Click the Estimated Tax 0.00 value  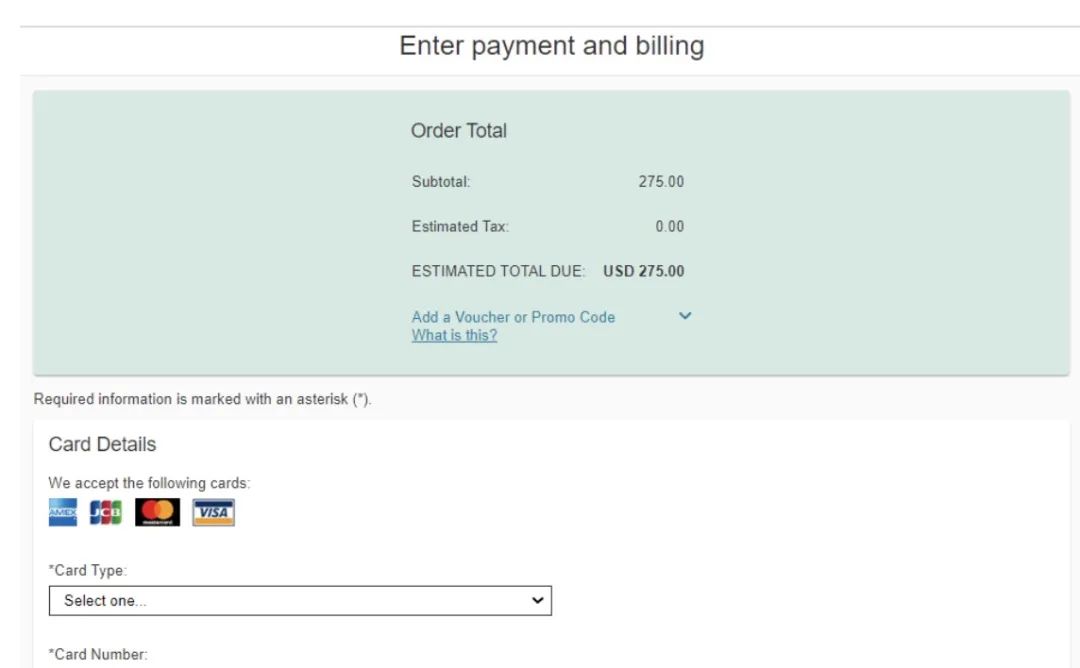pos(669,227)
